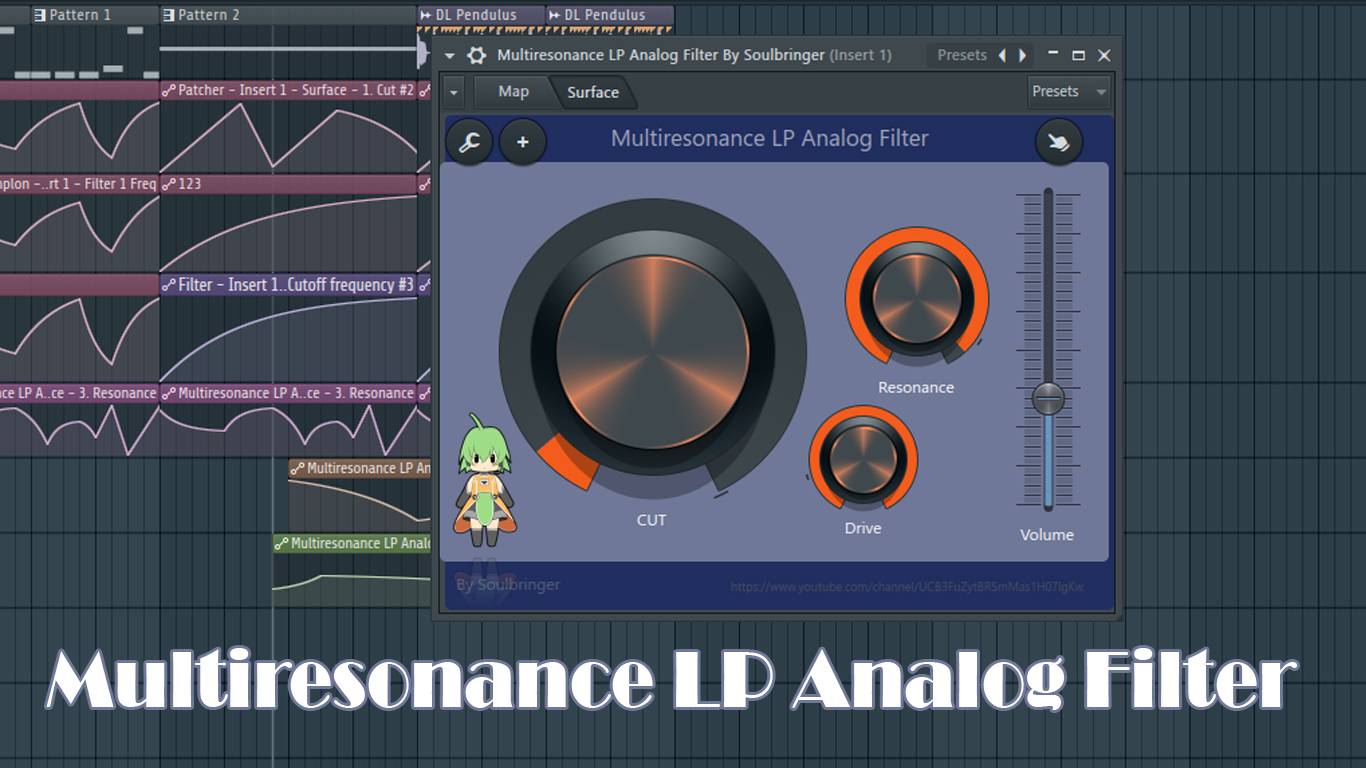Image resolution: width=1366 pixels, height=768 pixels.
Task: Select Filter Insert 1 Cutoff frequency #3 clip
Action: tap(288, 285)
